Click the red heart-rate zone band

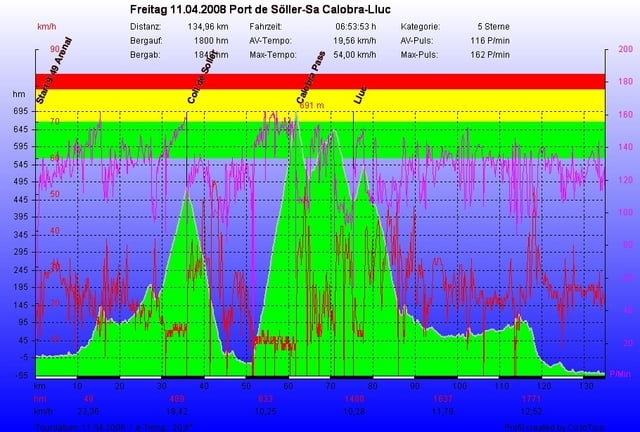coord(320,82)
